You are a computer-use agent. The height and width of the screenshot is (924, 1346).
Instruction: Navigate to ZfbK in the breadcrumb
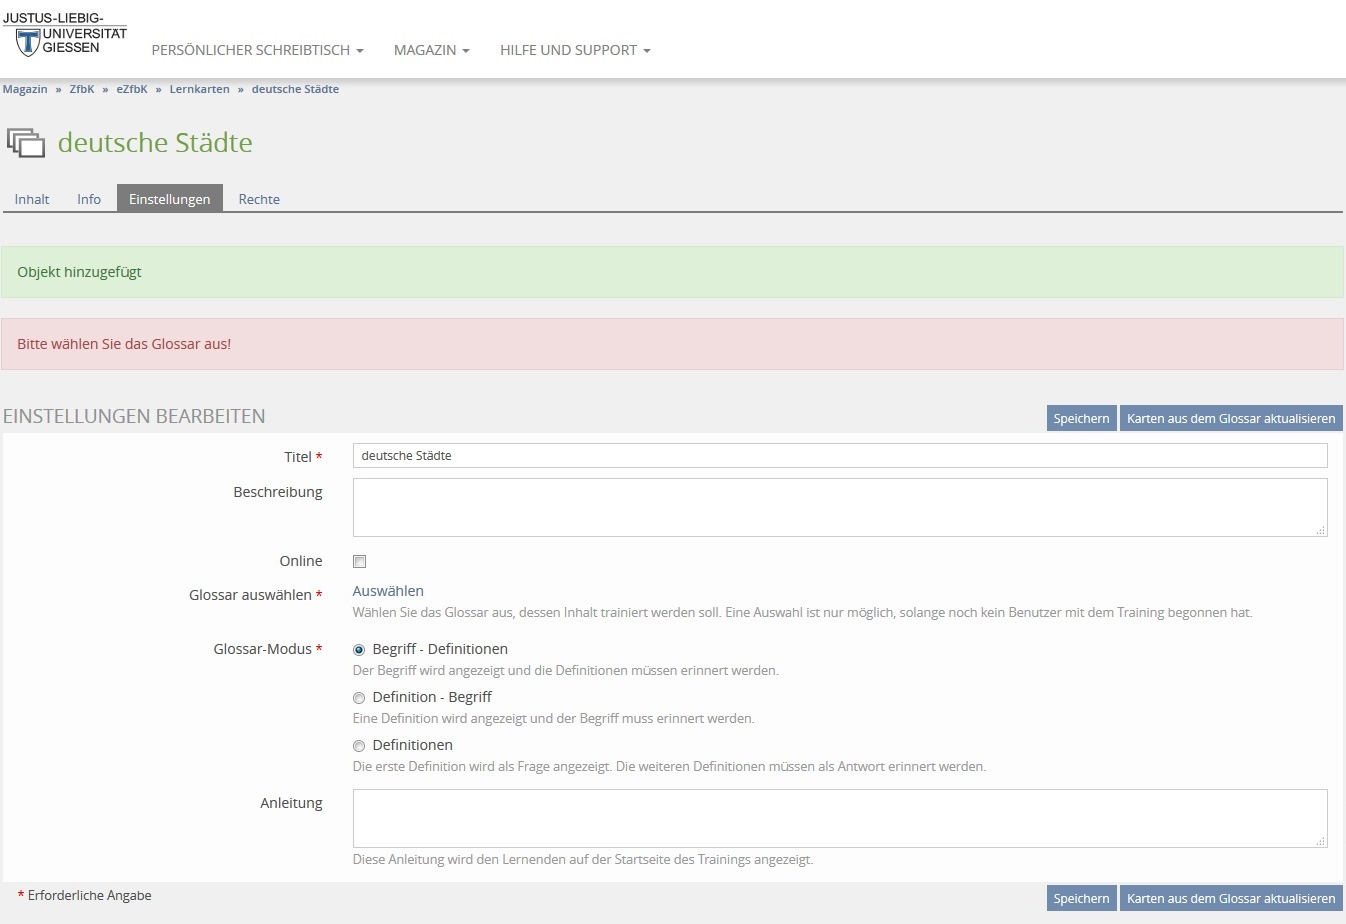point(82,89)
